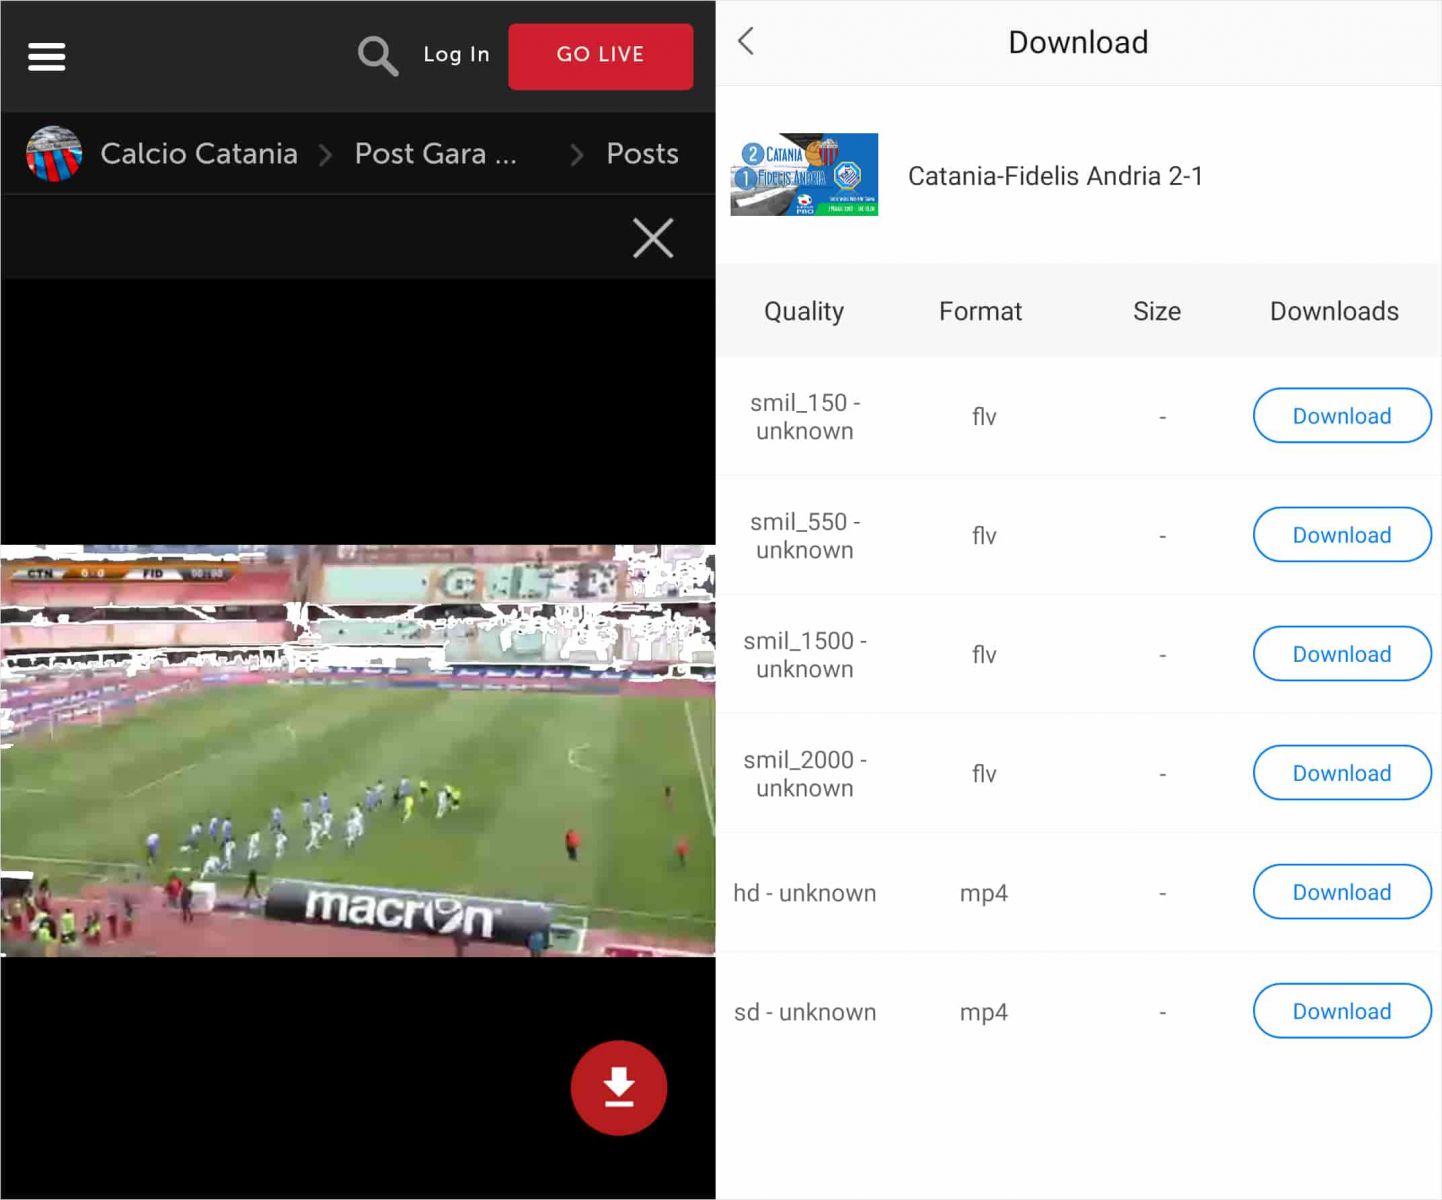Open the Posts breadcrumb item

pos(642,153)
